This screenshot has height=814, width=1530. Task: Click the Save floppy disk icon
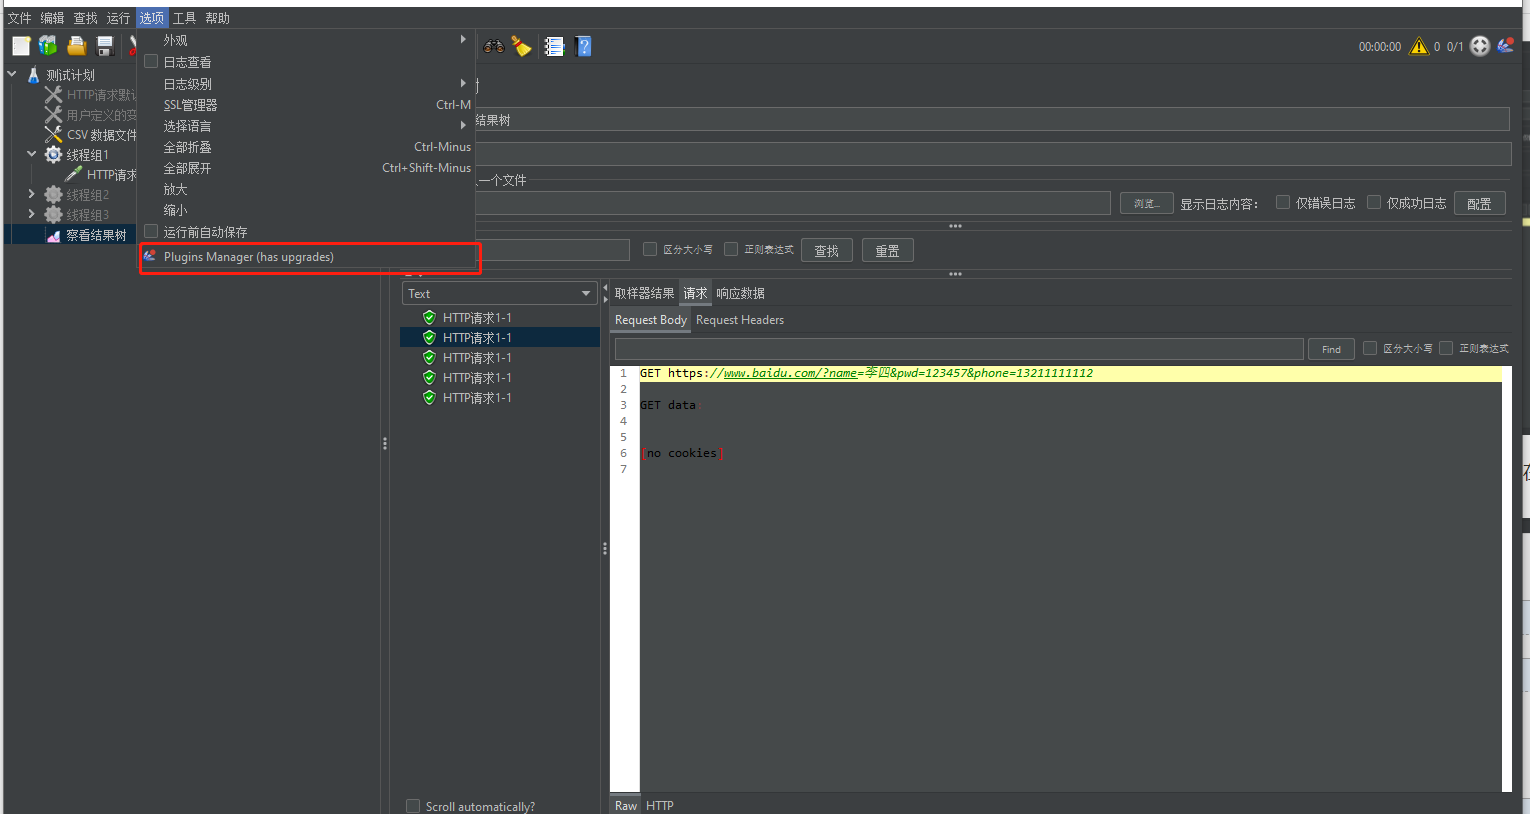(x=104, y=46)
